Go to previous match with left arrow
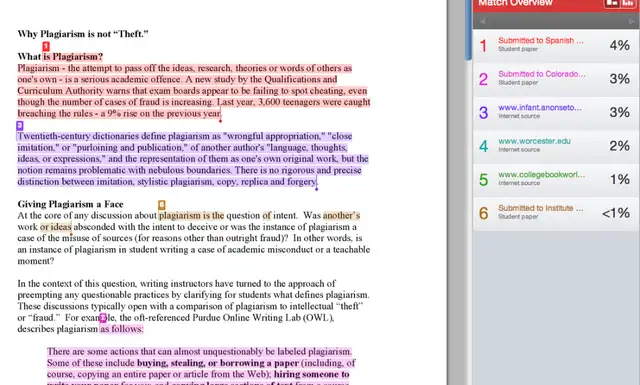640x385 pixels. click(483, 21)
